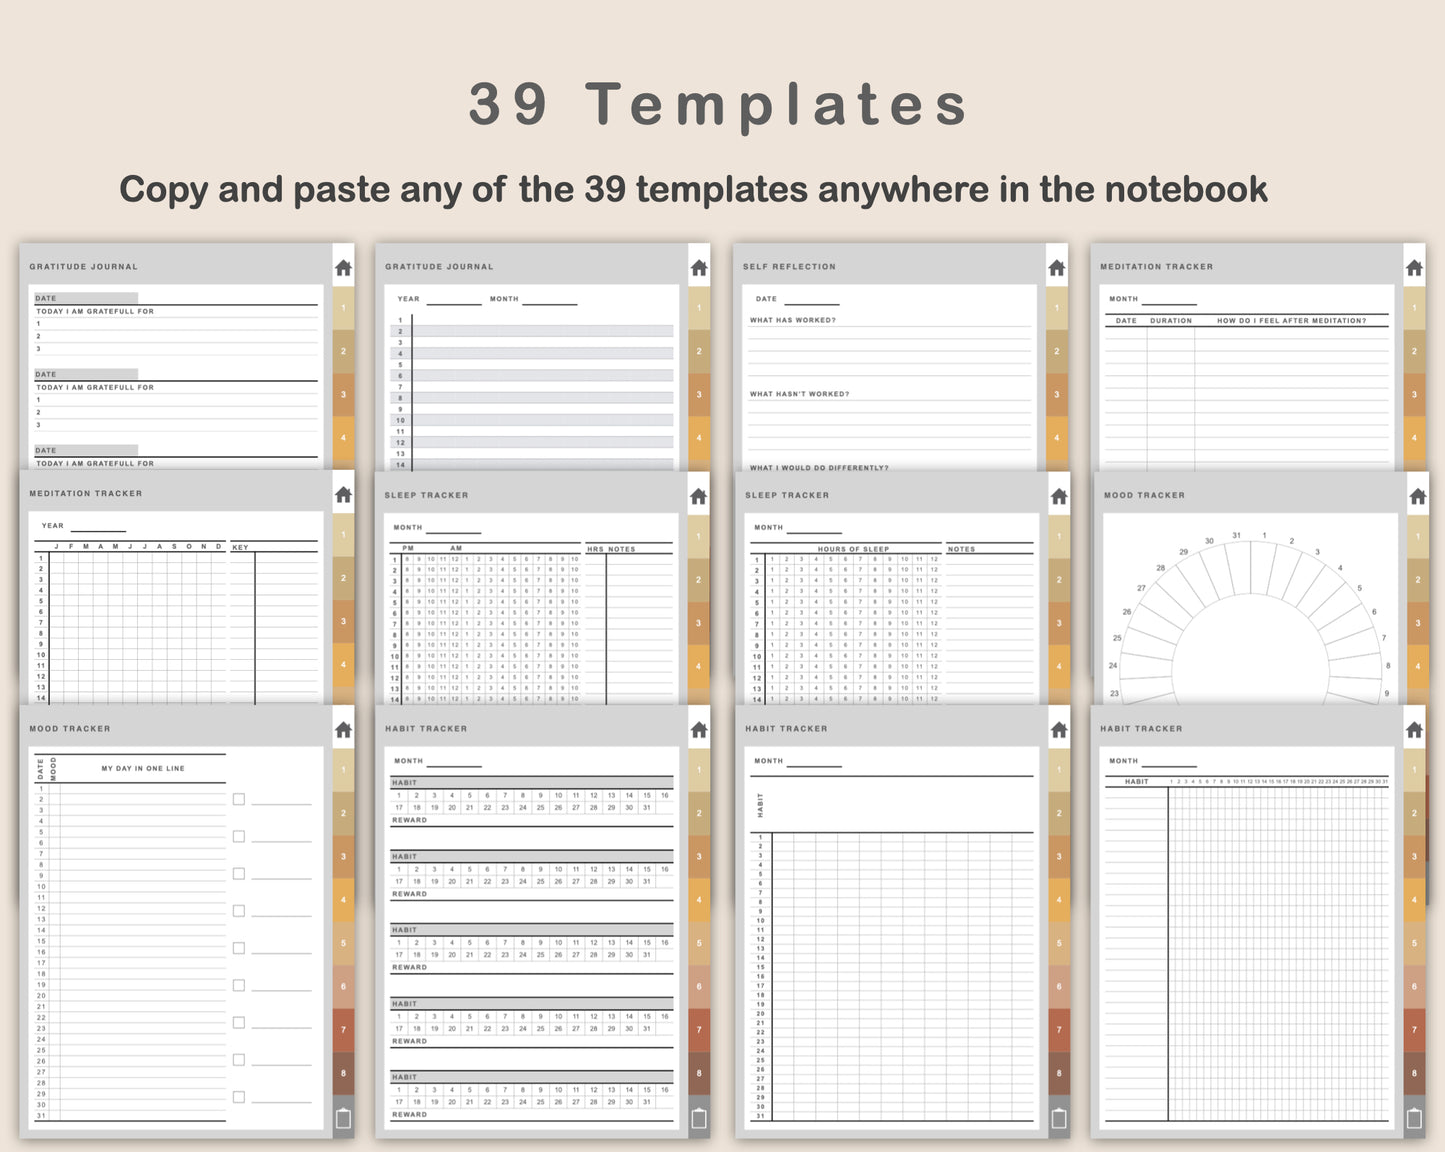
Task: Select tab 3 on PM/AM Sleep Tracker
Action: coord(698,623)
